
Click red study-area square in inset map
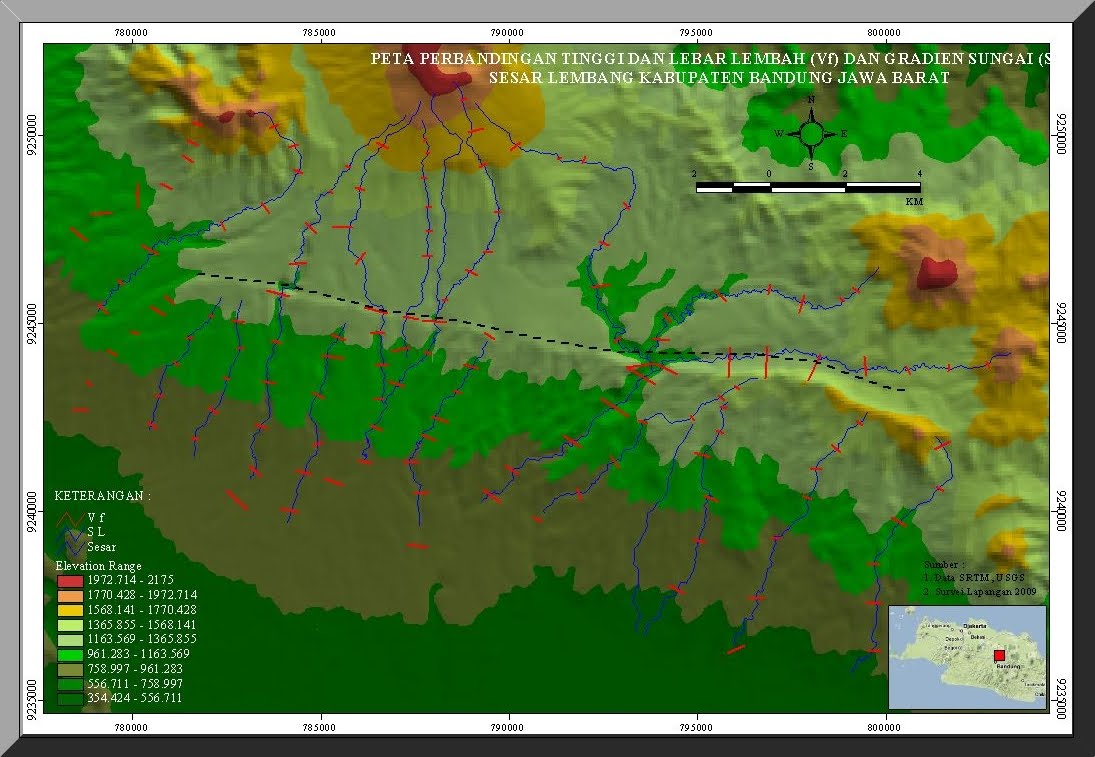point(998,655)
